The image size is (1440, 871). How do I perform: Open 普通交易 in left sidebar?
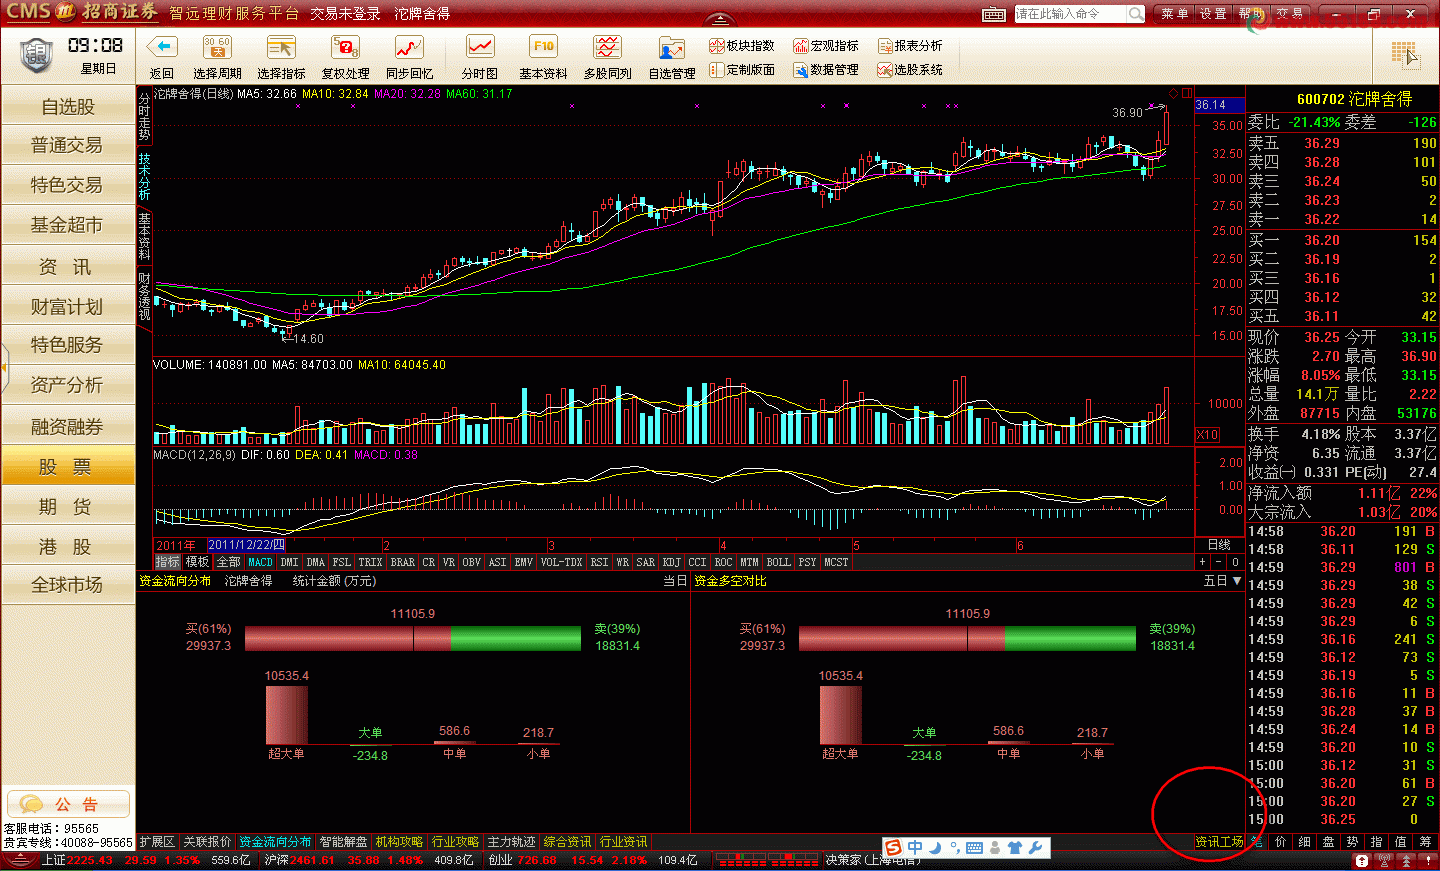pos(68,145)
